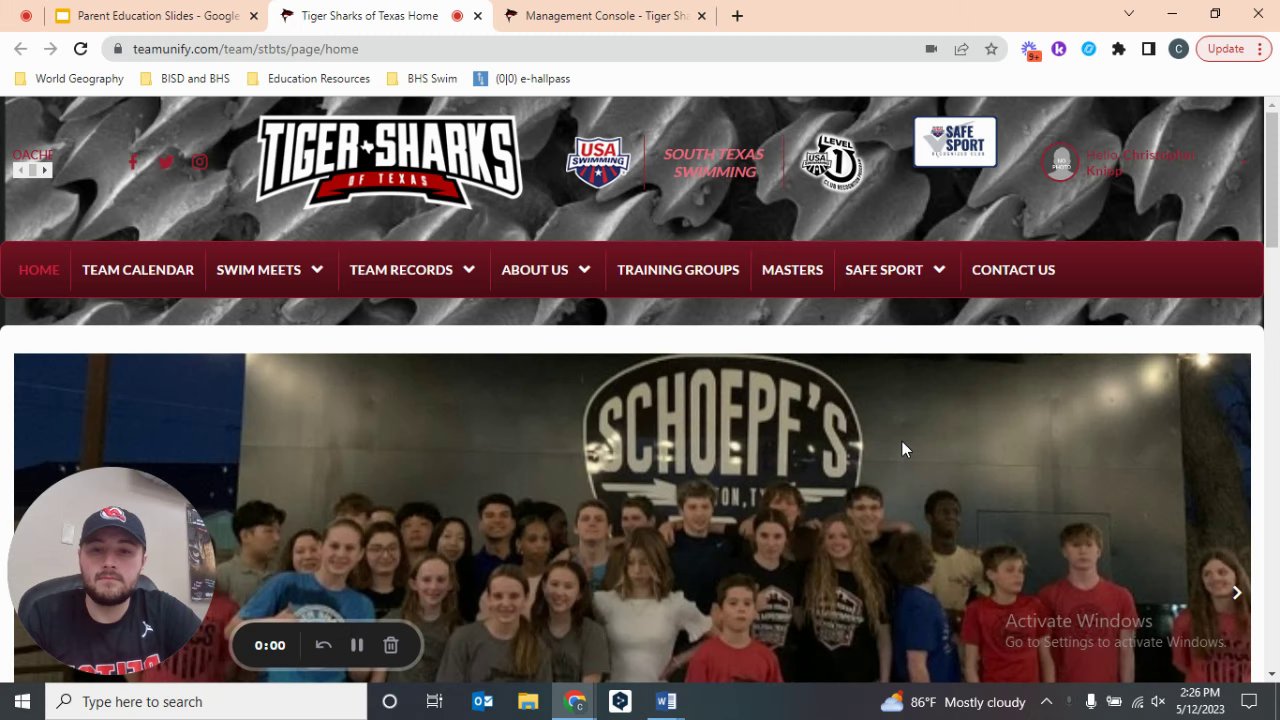Open the MASTERS page
The image size is (1280, 720).
pyautogui.click(x=792, y=270)
